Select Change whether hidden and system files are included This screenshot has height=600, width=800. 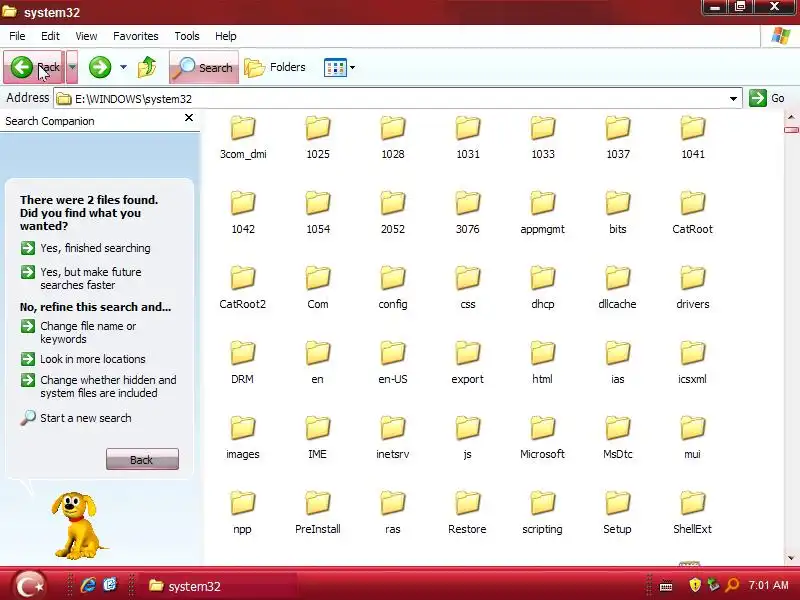tap(98, 386)
